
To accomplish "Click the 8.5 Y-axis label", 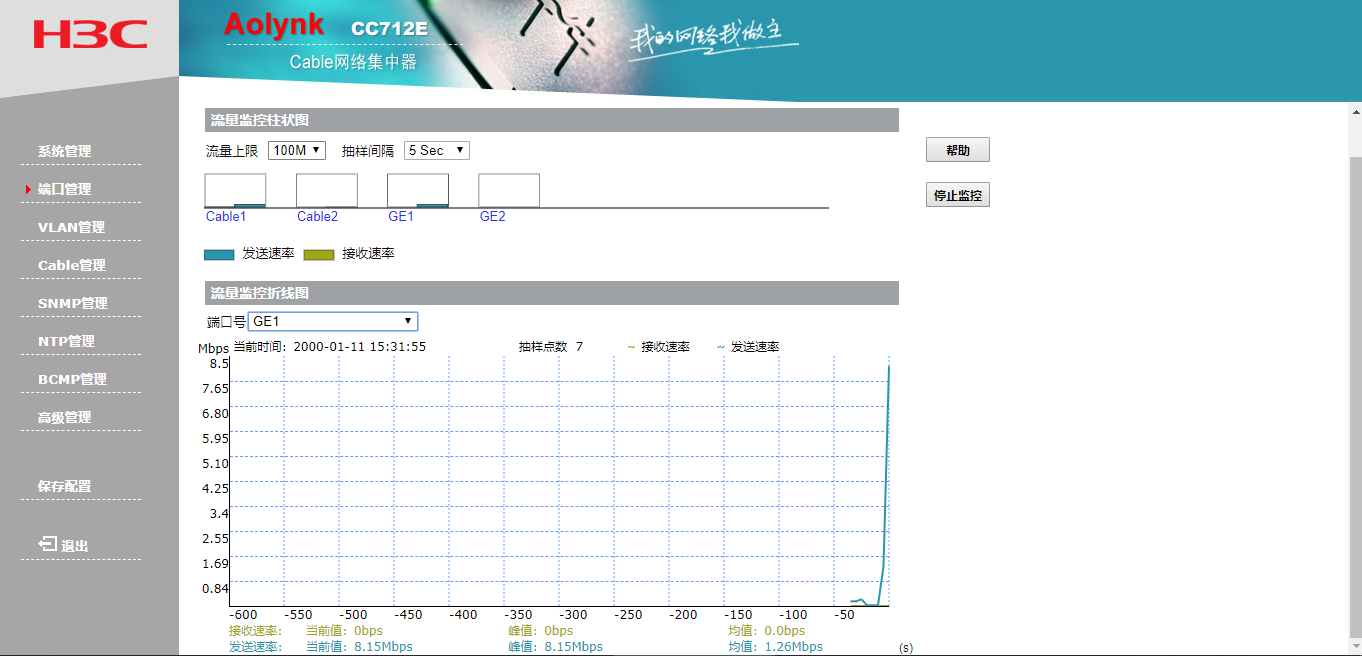I will [x=219, y=364].
